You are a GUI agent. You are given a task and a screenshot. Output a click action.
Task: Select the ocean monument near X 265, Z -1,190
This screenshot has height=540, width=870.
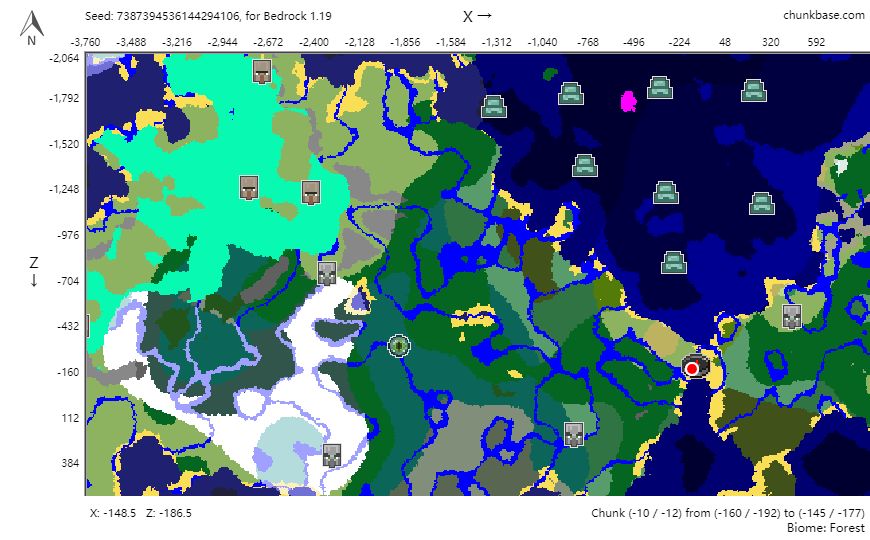(761, 203)
